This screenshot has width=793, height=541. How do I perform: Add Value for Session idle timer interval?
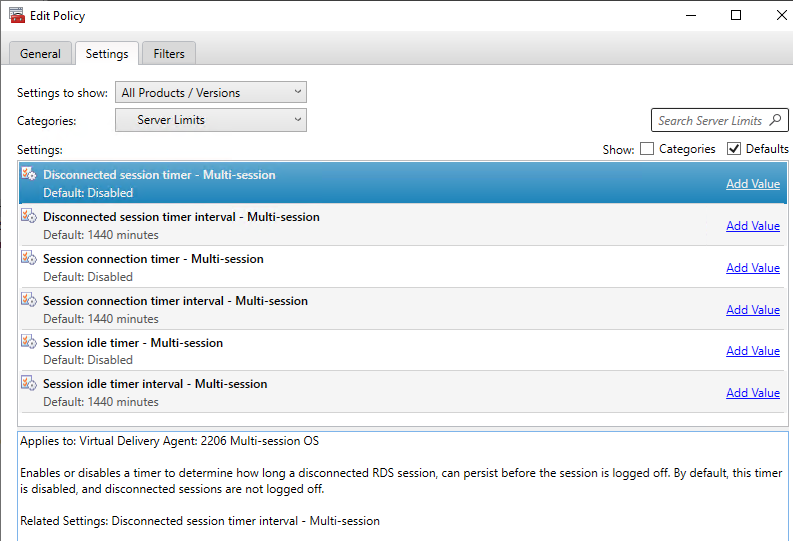(x=753, y=393)
